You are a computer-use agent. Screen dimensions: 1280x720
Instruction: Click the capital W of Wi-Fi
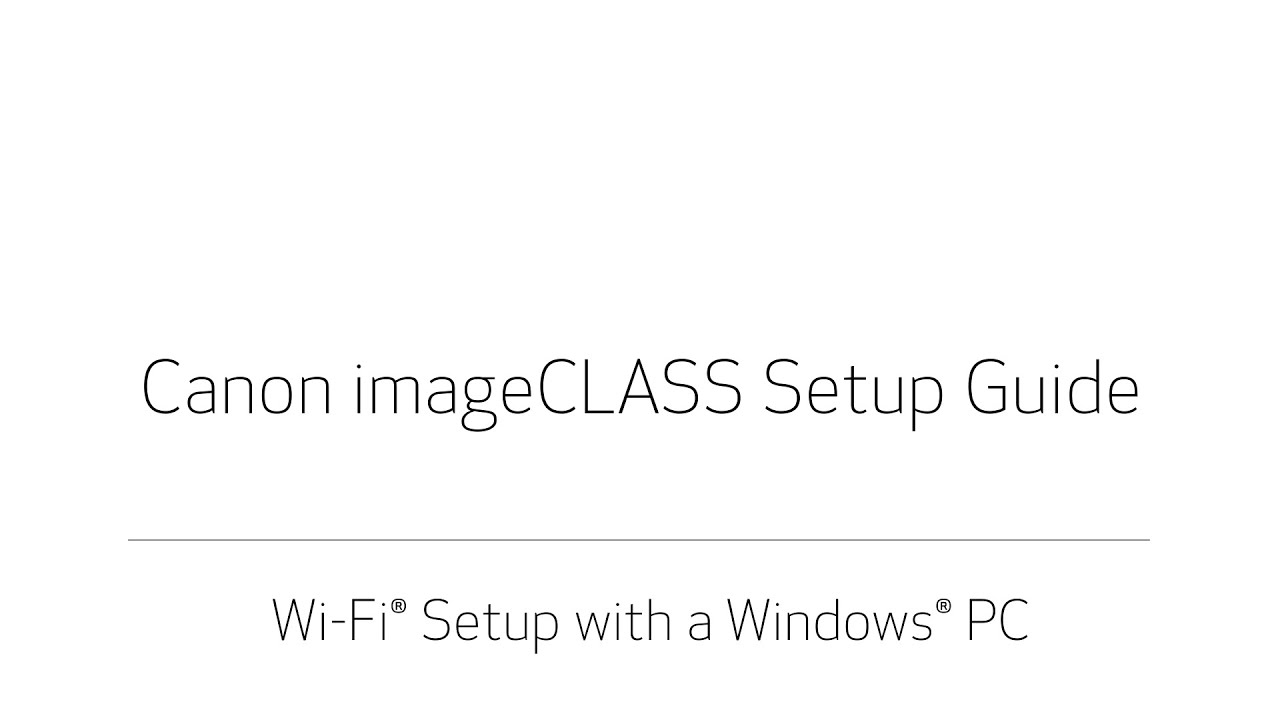(x=300, y=620)
